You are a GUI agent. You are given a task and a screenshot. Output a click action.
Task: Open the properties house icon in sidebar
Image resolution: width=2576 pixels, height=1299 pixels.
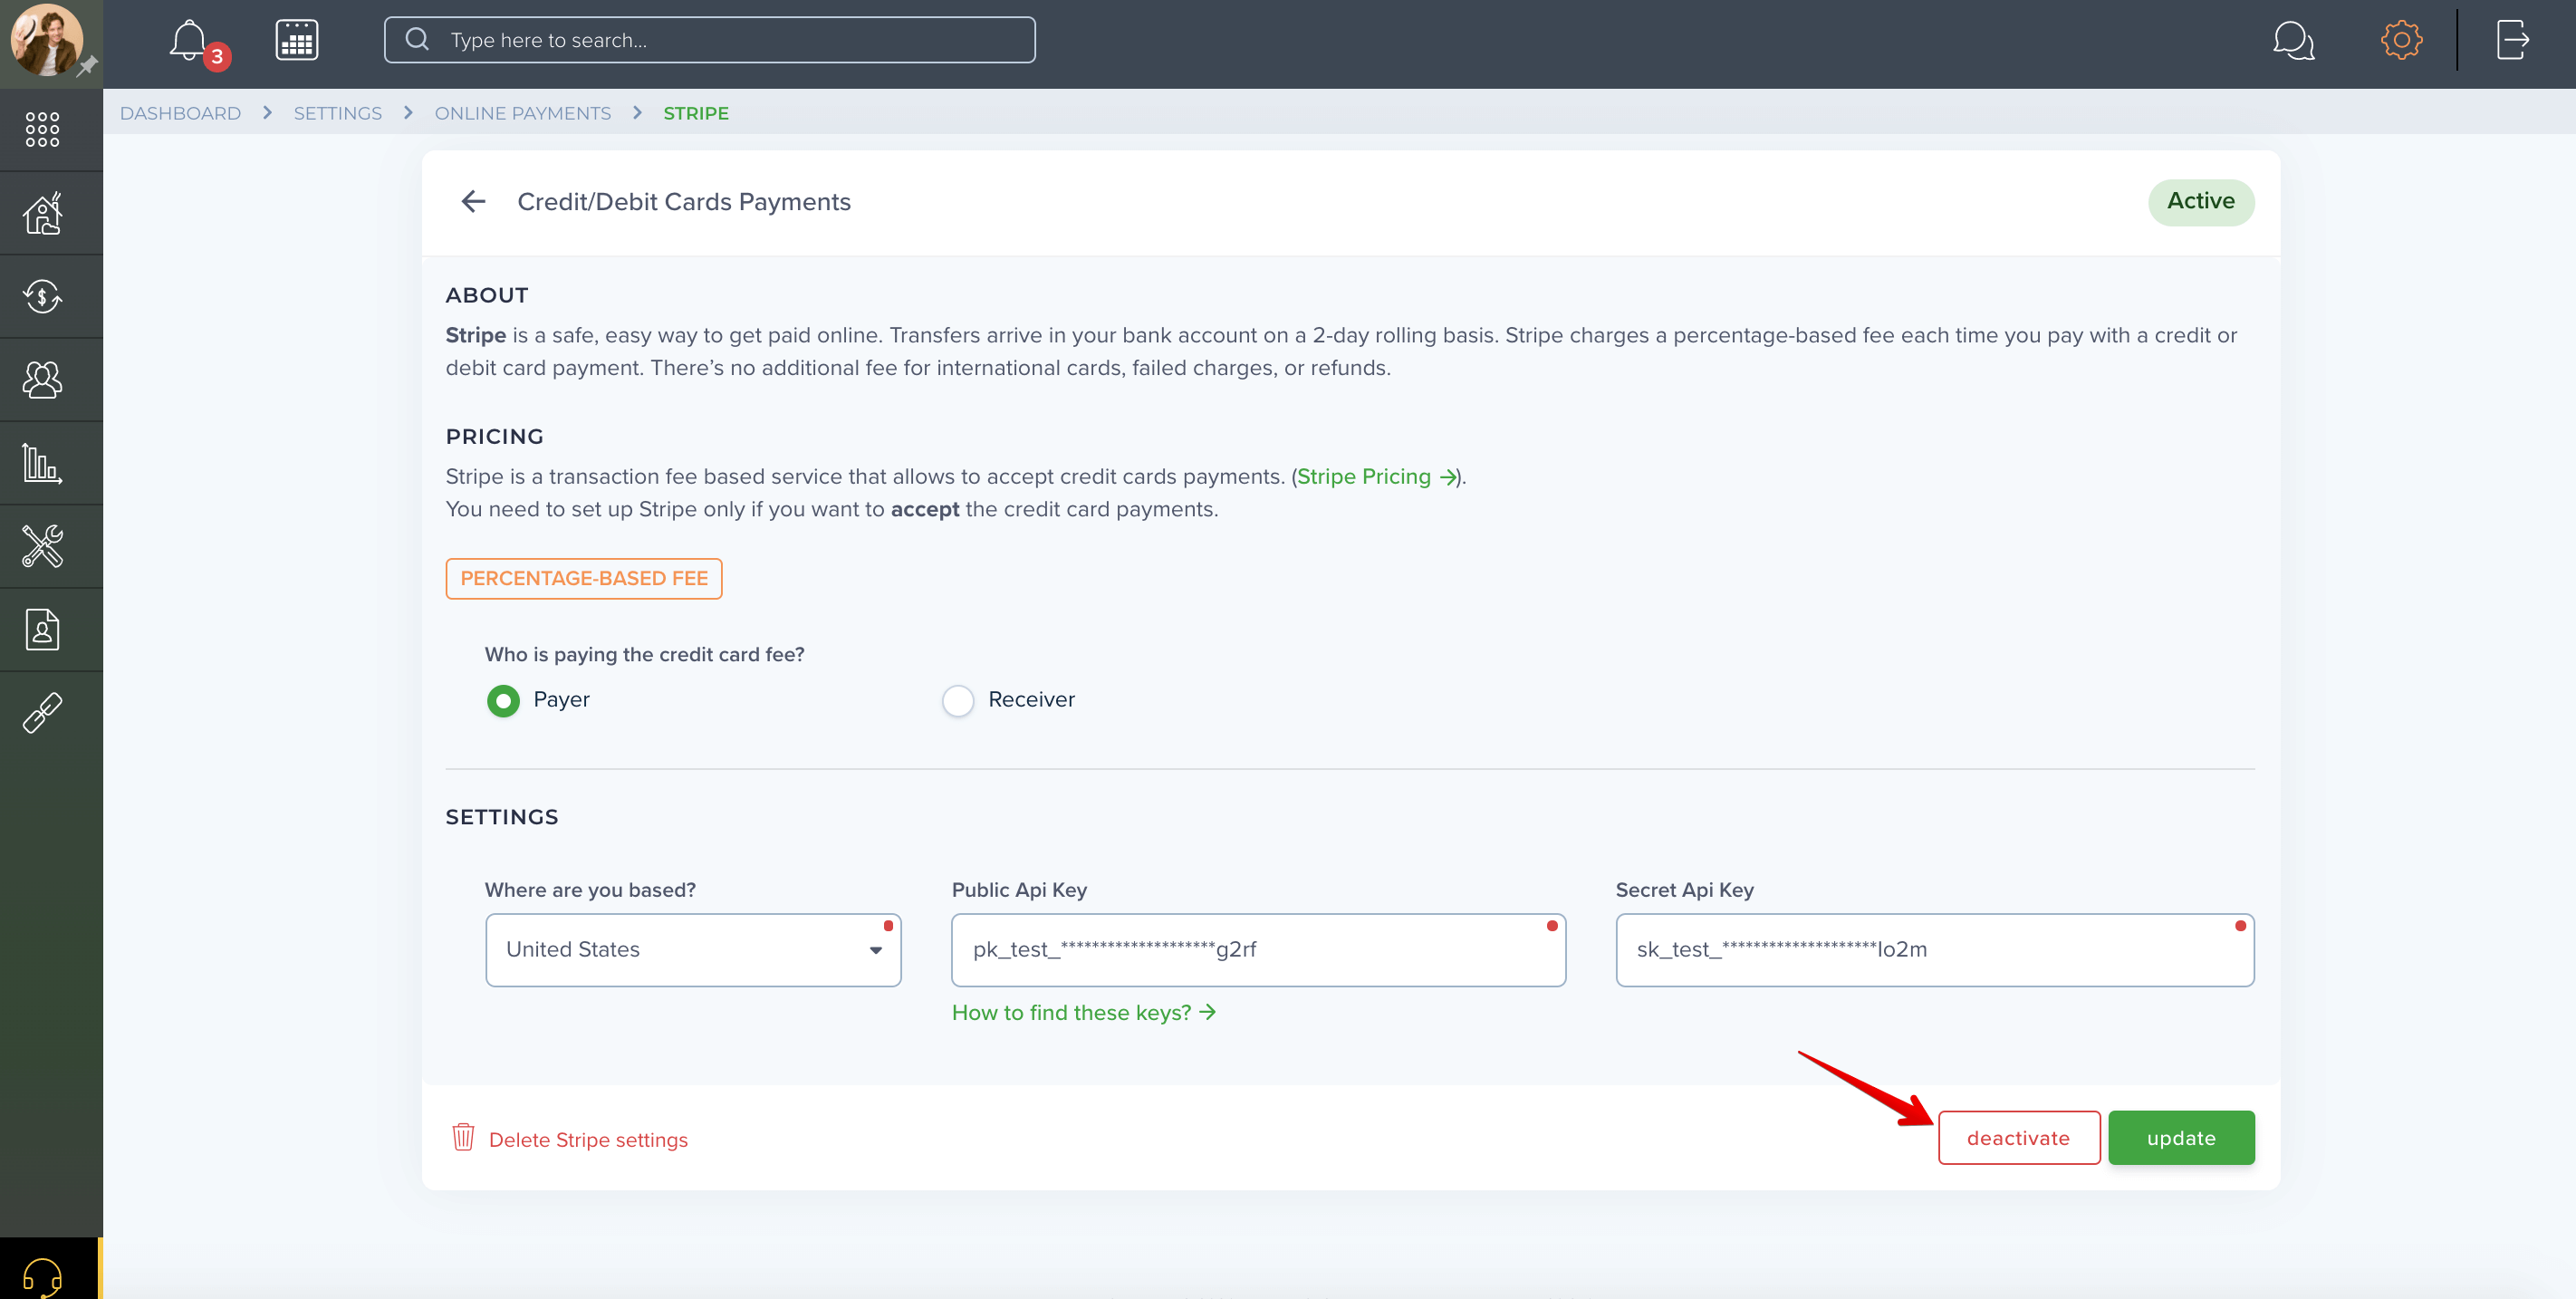pos(42,212)
